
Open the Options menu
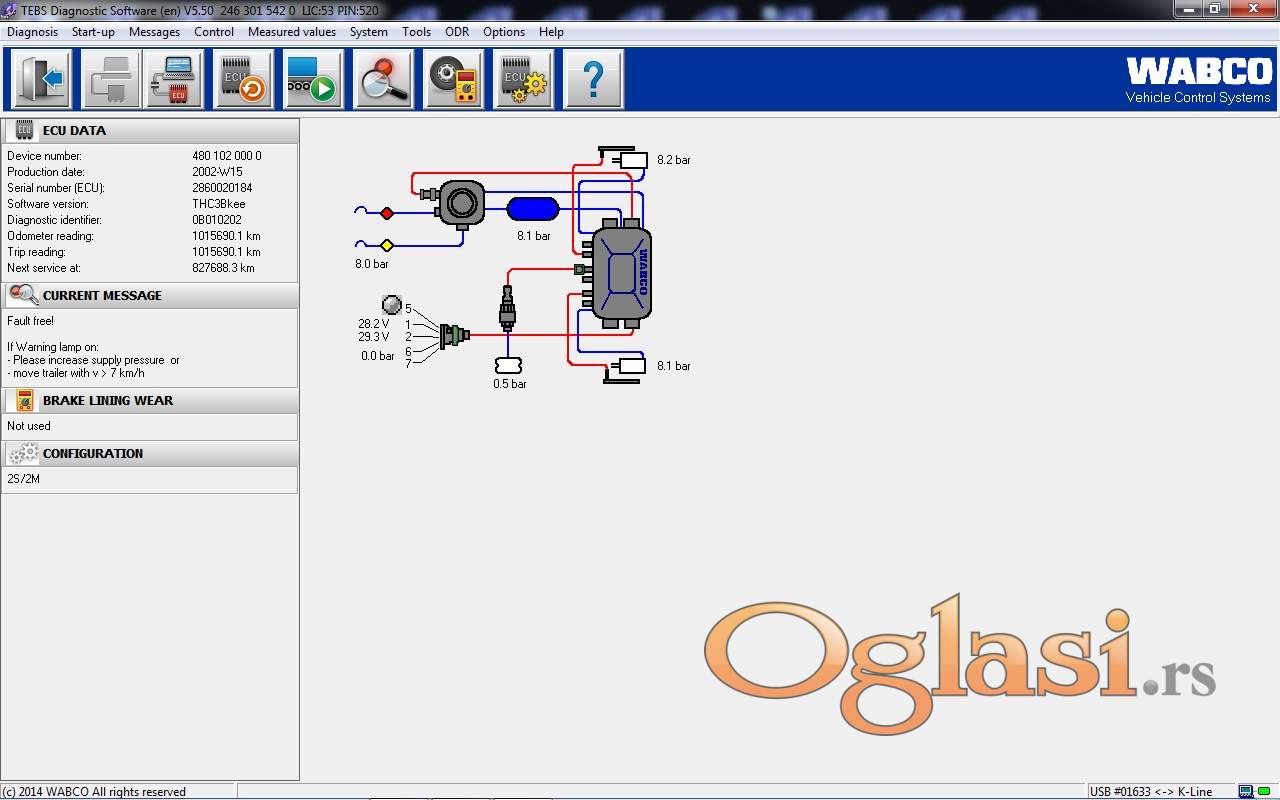(x=504, y=32)
